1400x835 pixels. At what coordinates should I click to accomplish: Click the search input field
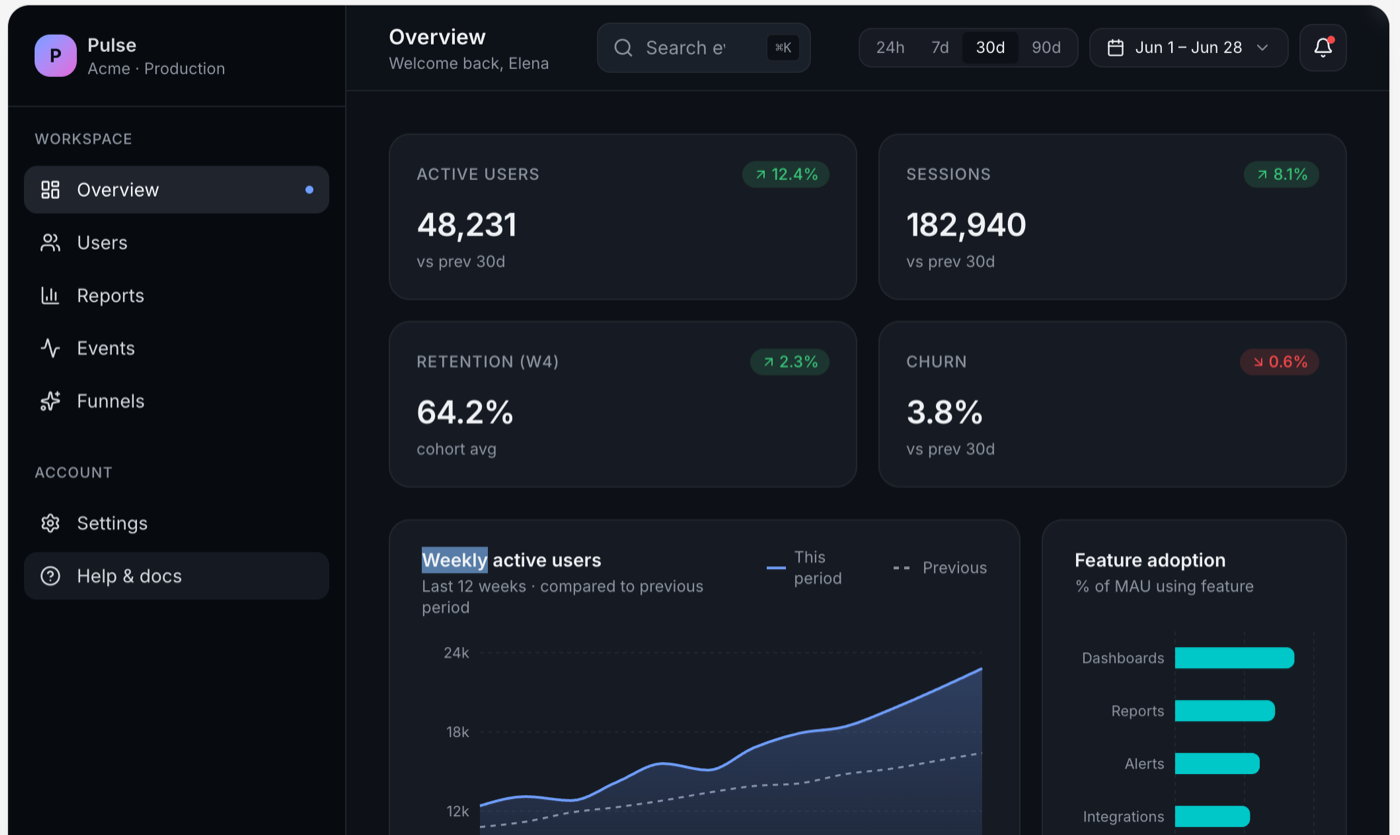tap(704, 48)
